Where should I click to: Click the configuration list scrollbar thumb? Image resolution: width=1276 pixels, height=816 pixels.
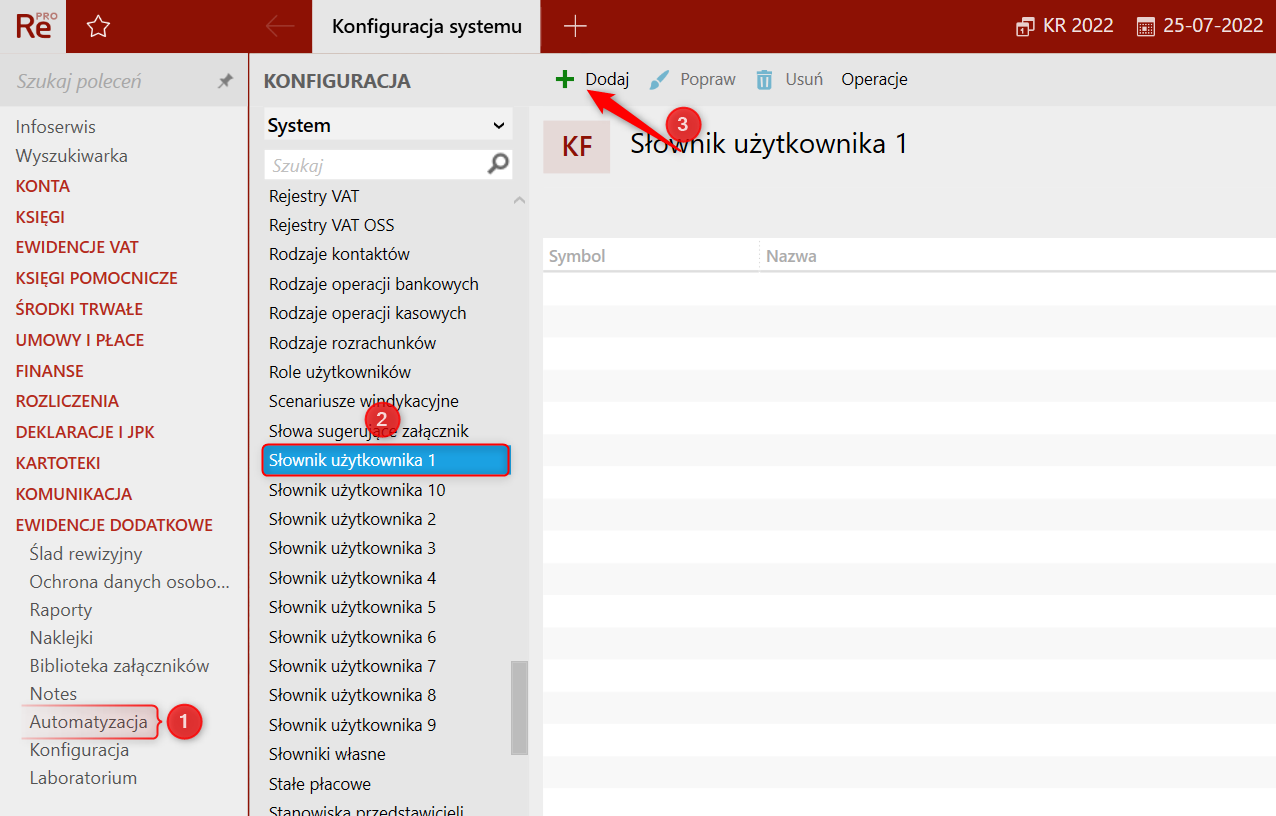click(x=519, y=707)
